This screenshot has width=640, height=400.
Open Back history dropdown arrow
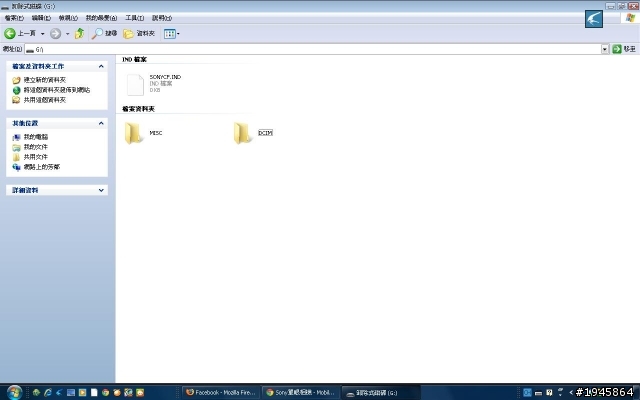(x=42, y=34)
